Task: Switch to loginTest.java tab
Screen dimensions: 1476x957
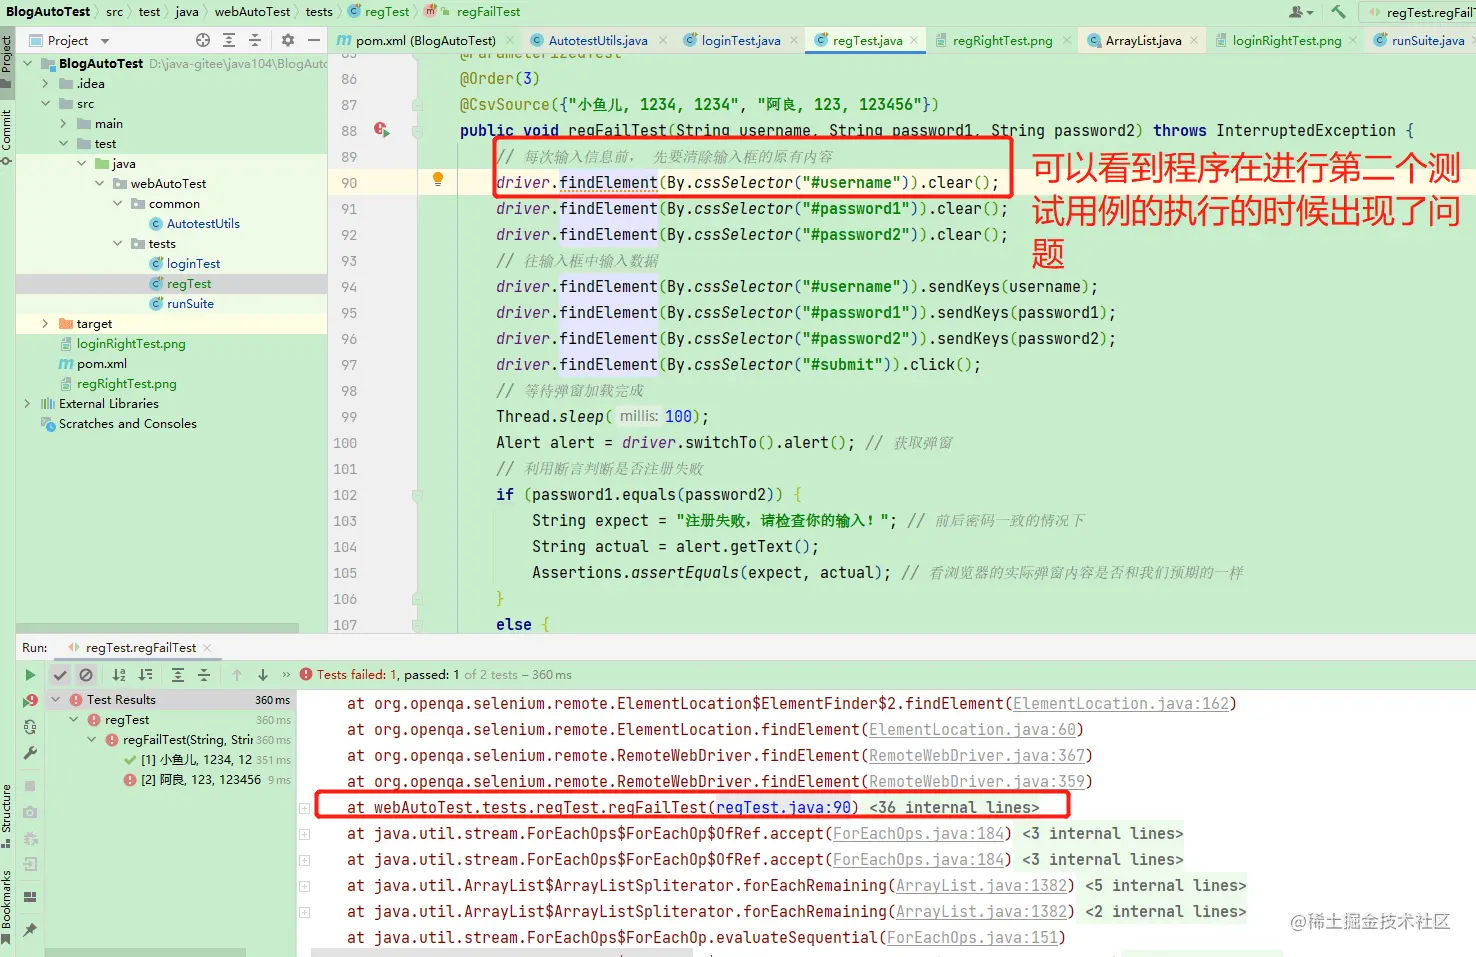Action: click(741, 40)
